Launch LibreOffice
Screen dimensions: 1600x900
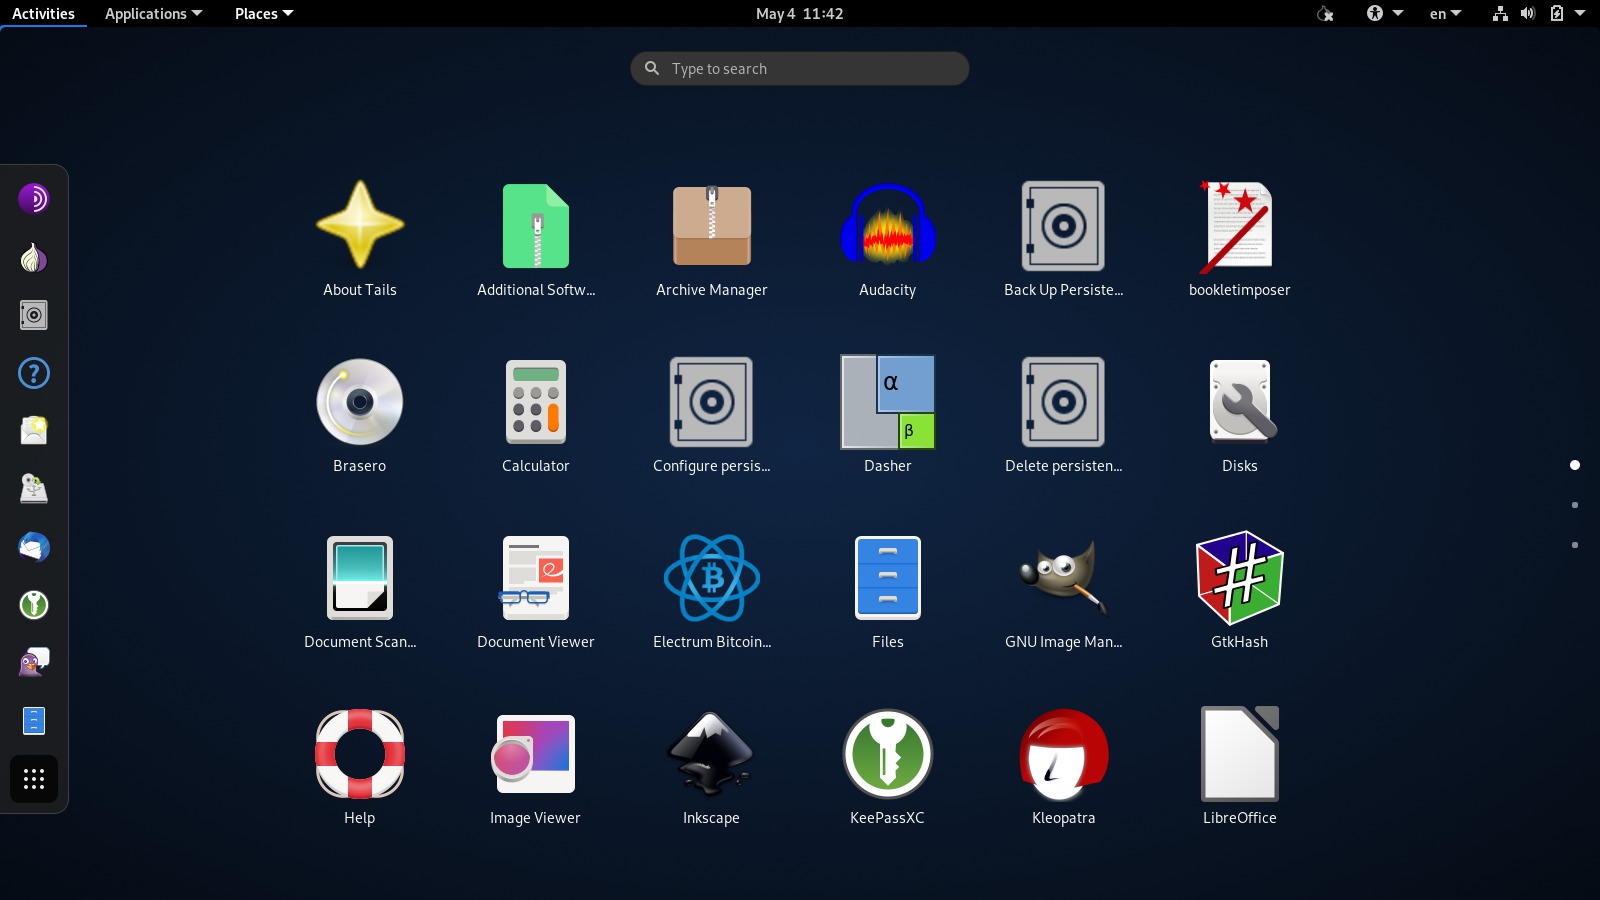pyautogui.click(x=1240, y=768)
